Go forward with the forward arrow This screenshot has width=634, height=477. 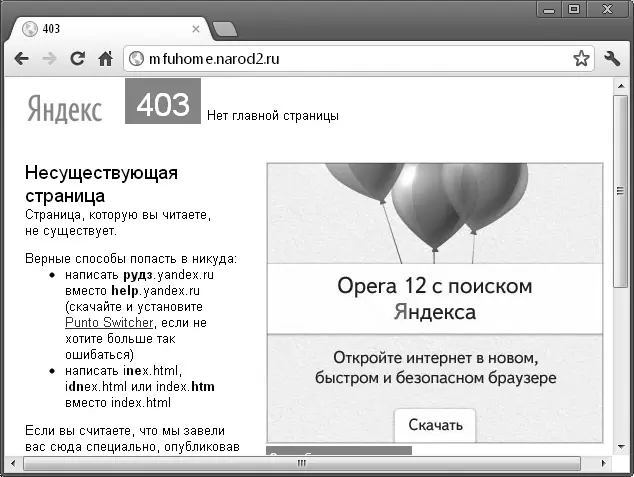(x=49, y=59)
